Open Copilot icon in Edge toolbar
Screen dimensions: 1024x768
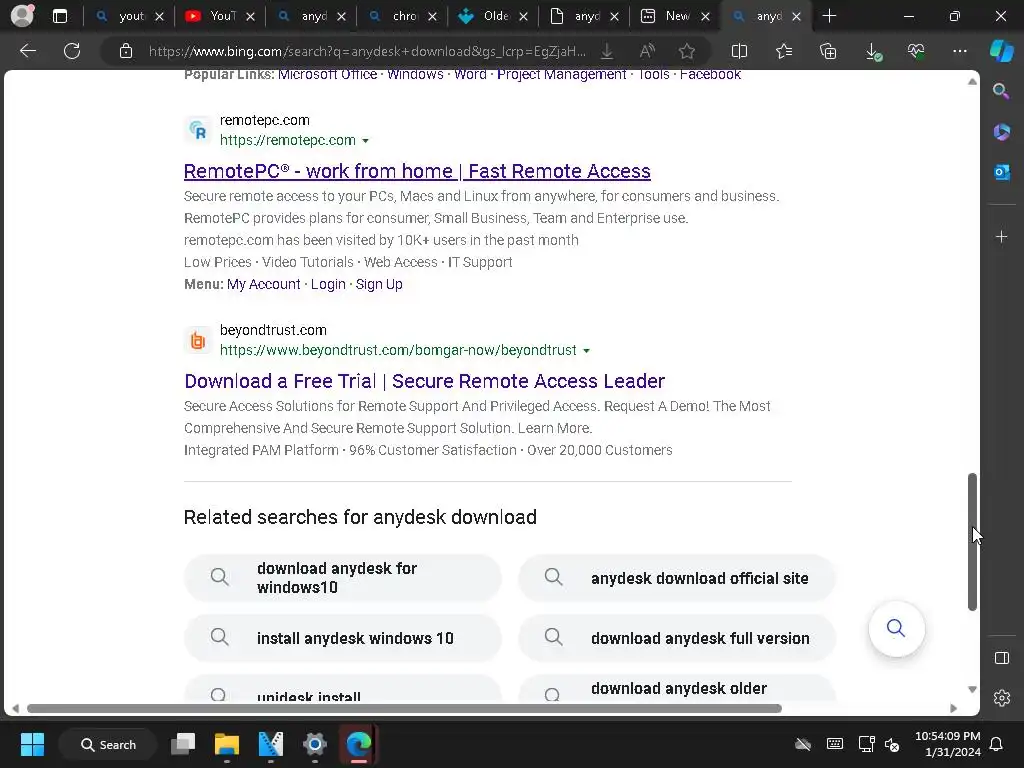click(1001, 51)
